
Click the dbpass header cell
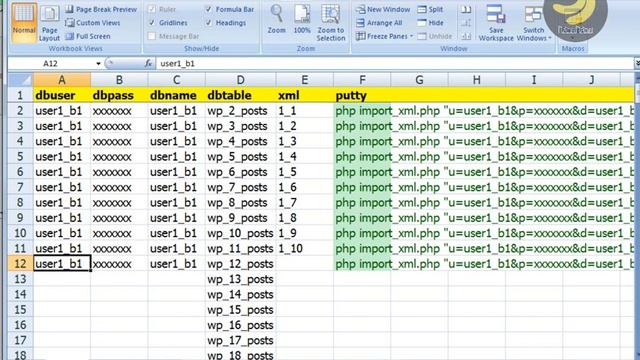tap(119, 95)
